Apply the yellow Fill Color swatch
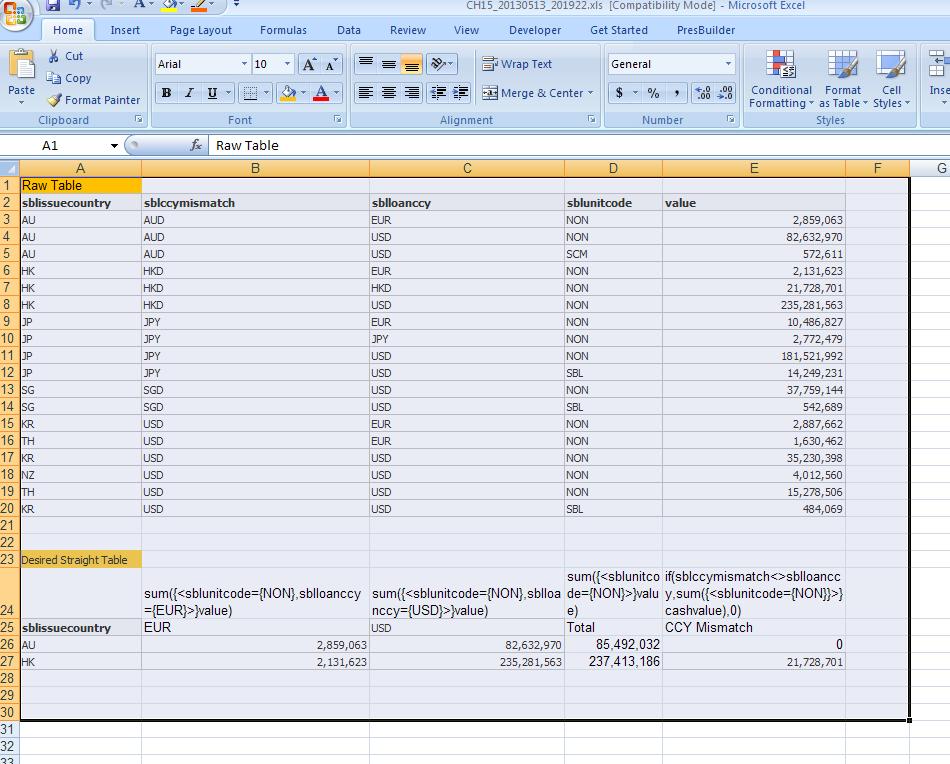This screenshot has height=764, width=950. [x=288, y=93]
